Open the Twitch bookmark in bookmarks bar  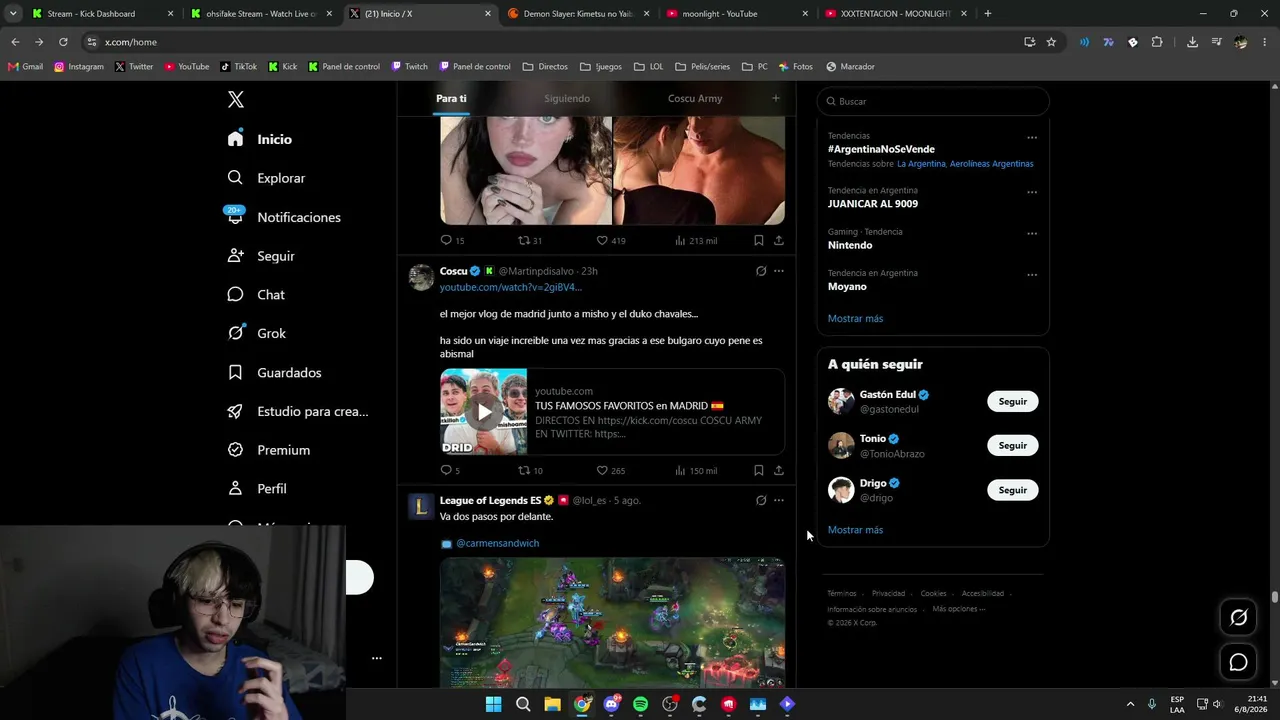click(410, 67)
